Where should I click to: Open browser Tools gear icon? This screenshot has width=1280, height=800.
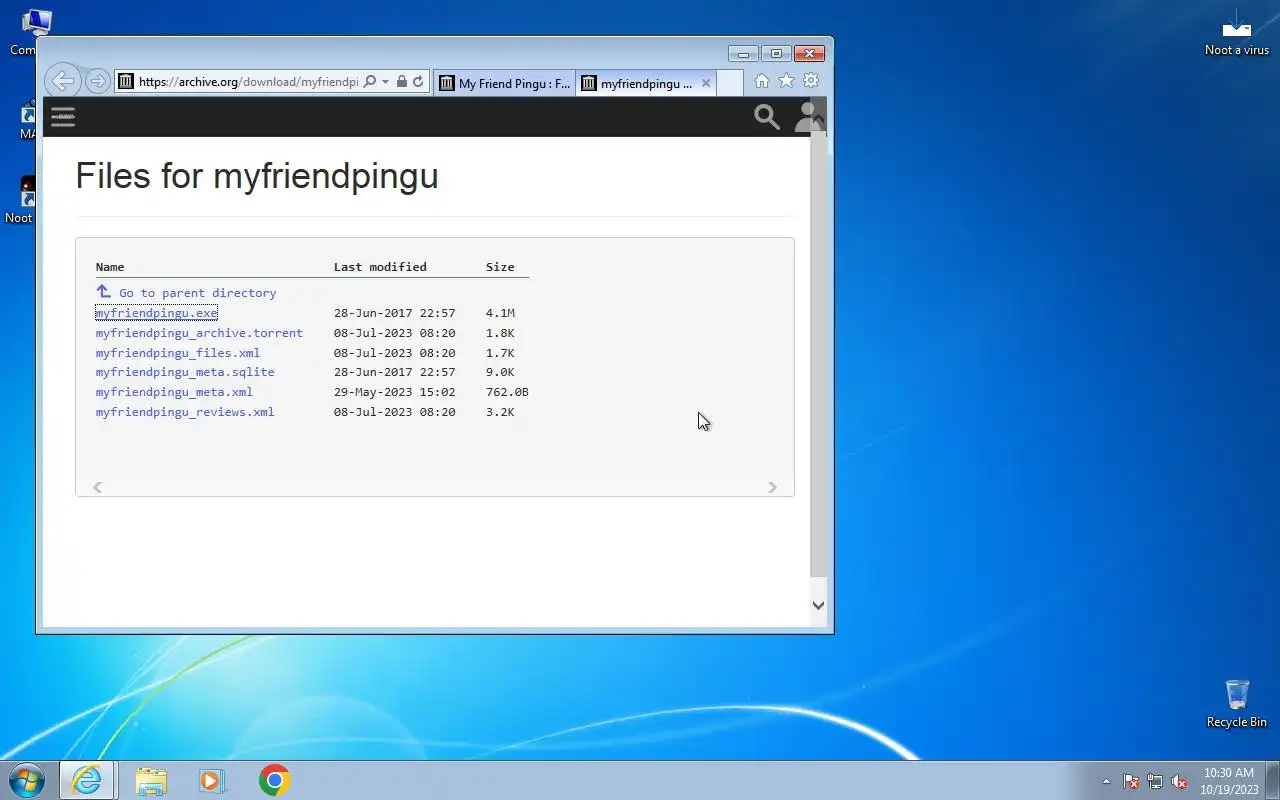point(811,81)
